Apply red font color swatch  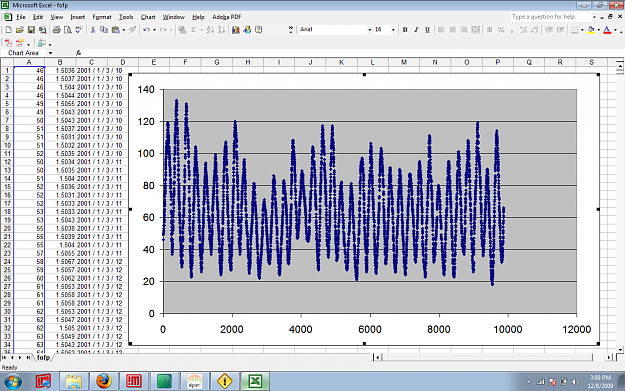[607, 30]
